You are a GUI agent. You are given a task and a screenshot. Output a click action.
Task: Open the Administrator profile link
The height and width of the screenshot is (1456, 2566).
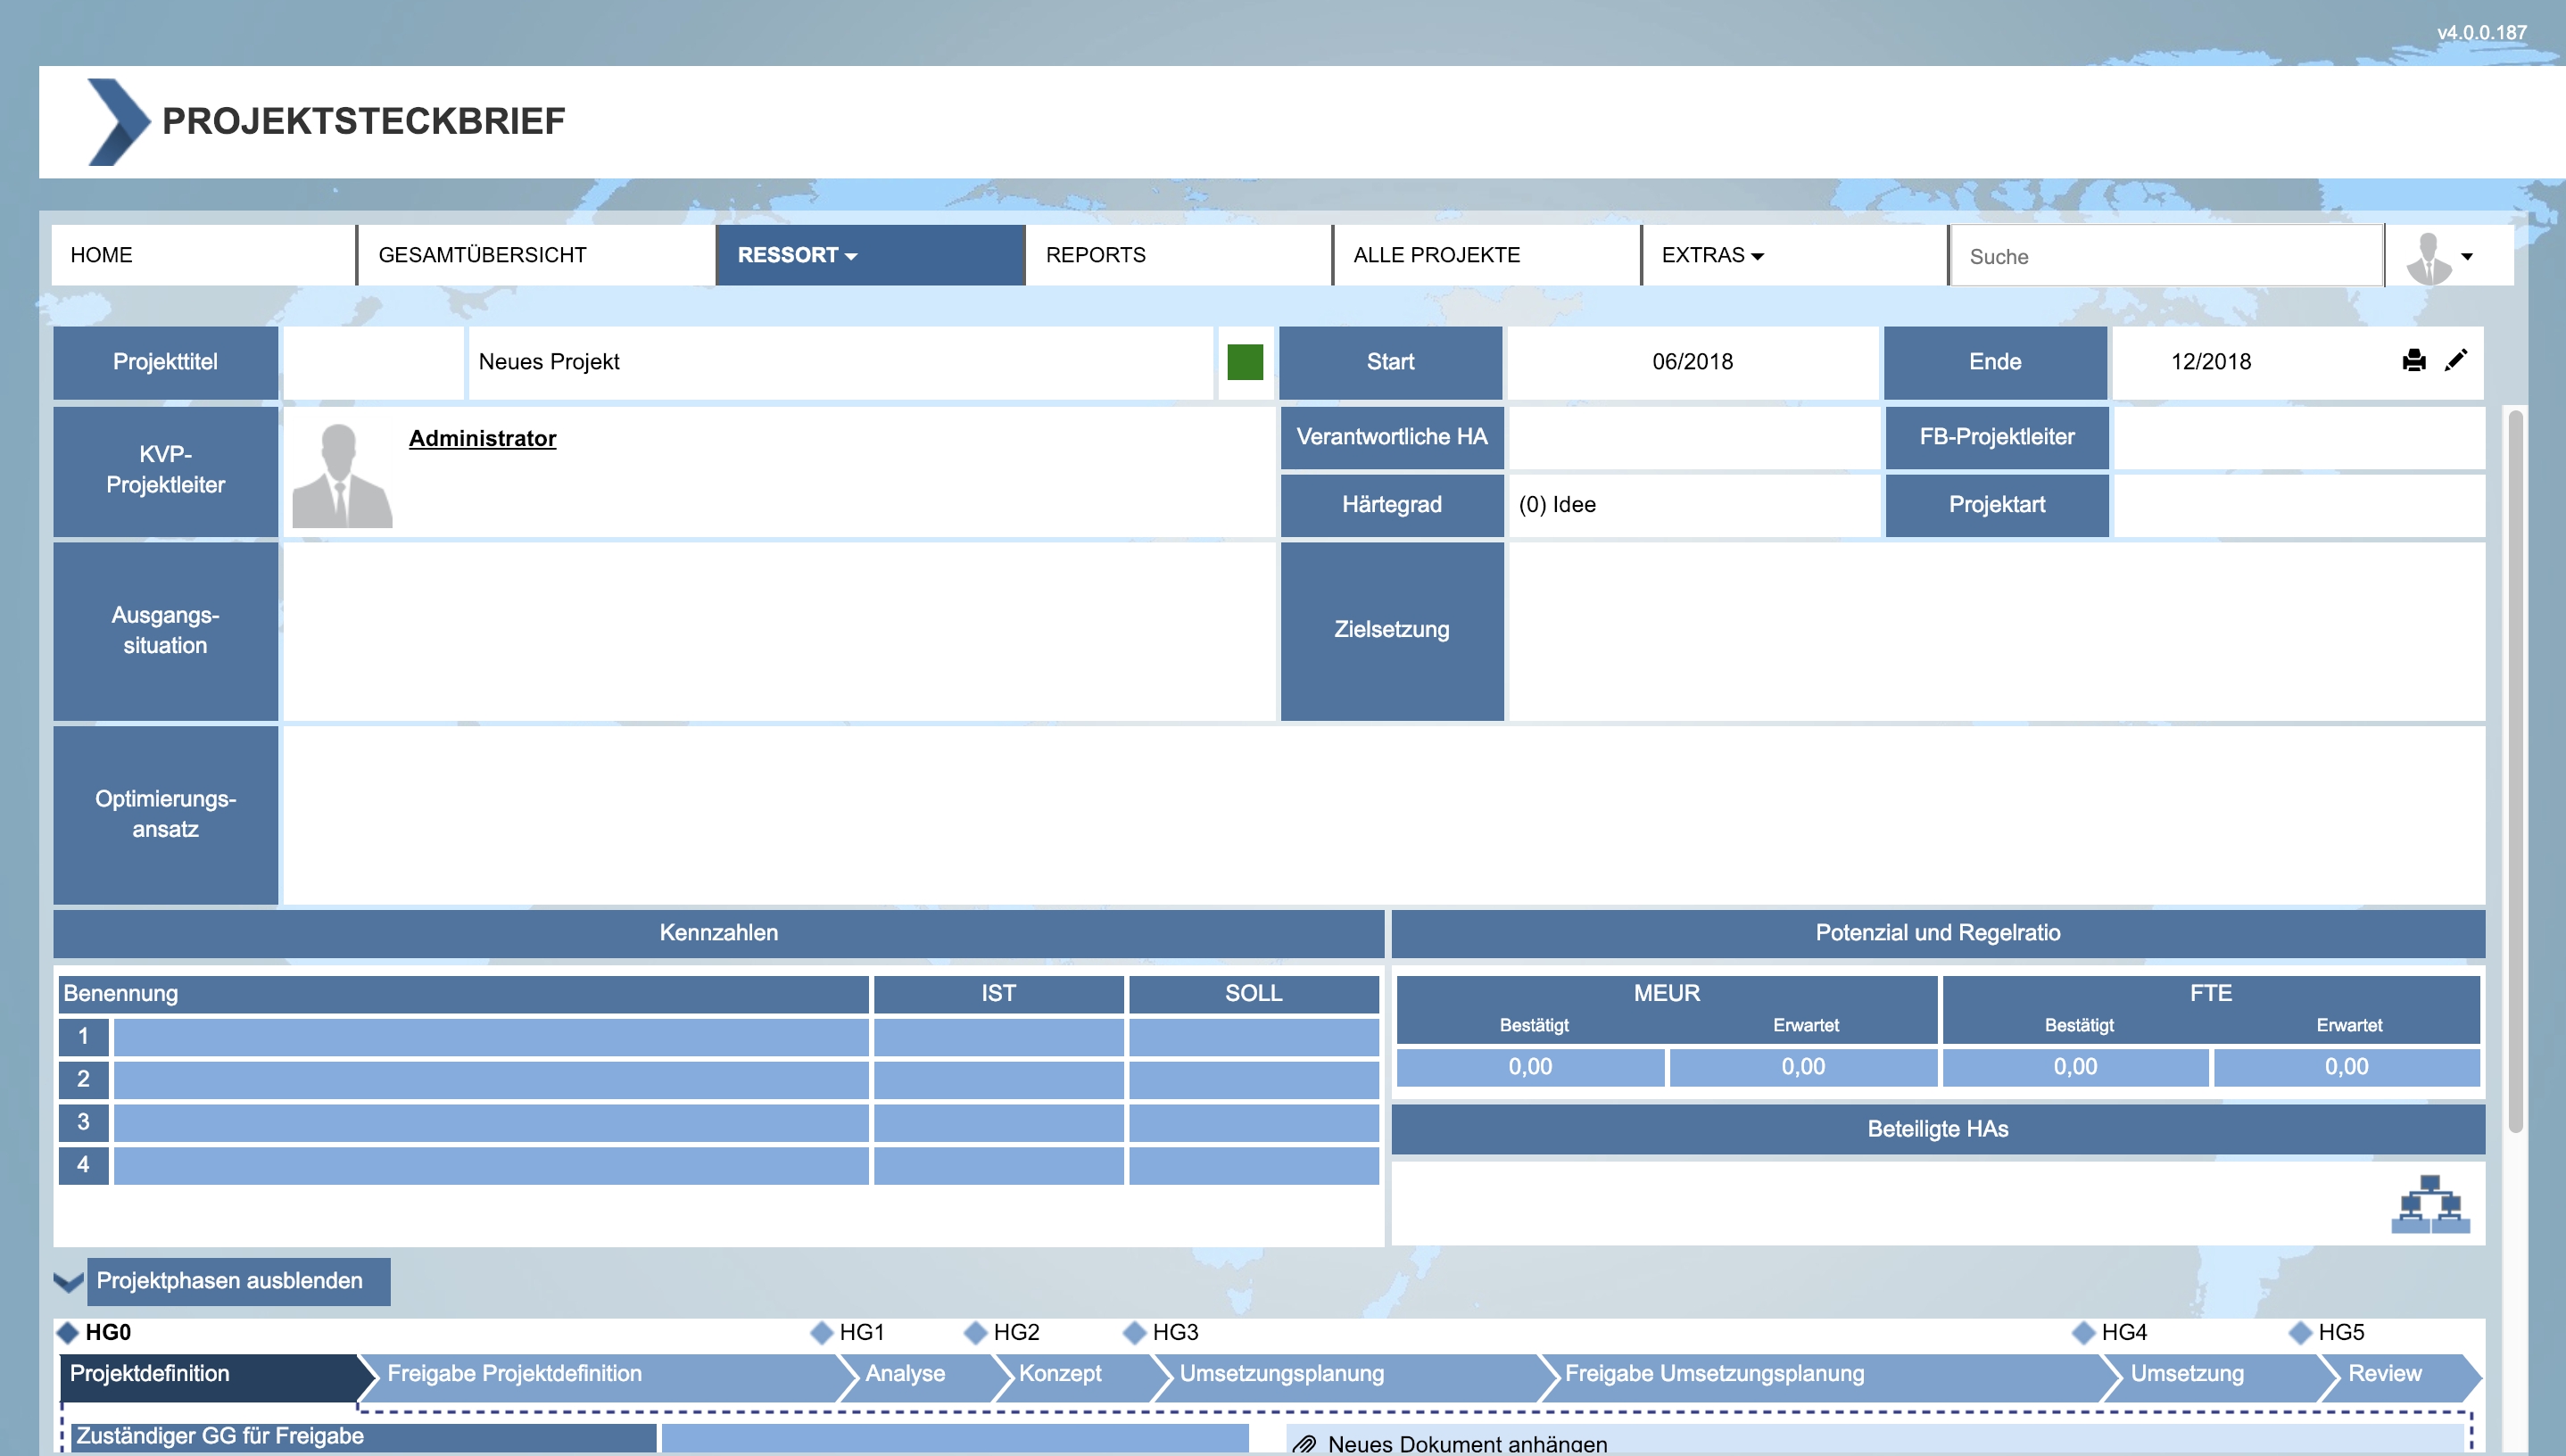(482, 438)
